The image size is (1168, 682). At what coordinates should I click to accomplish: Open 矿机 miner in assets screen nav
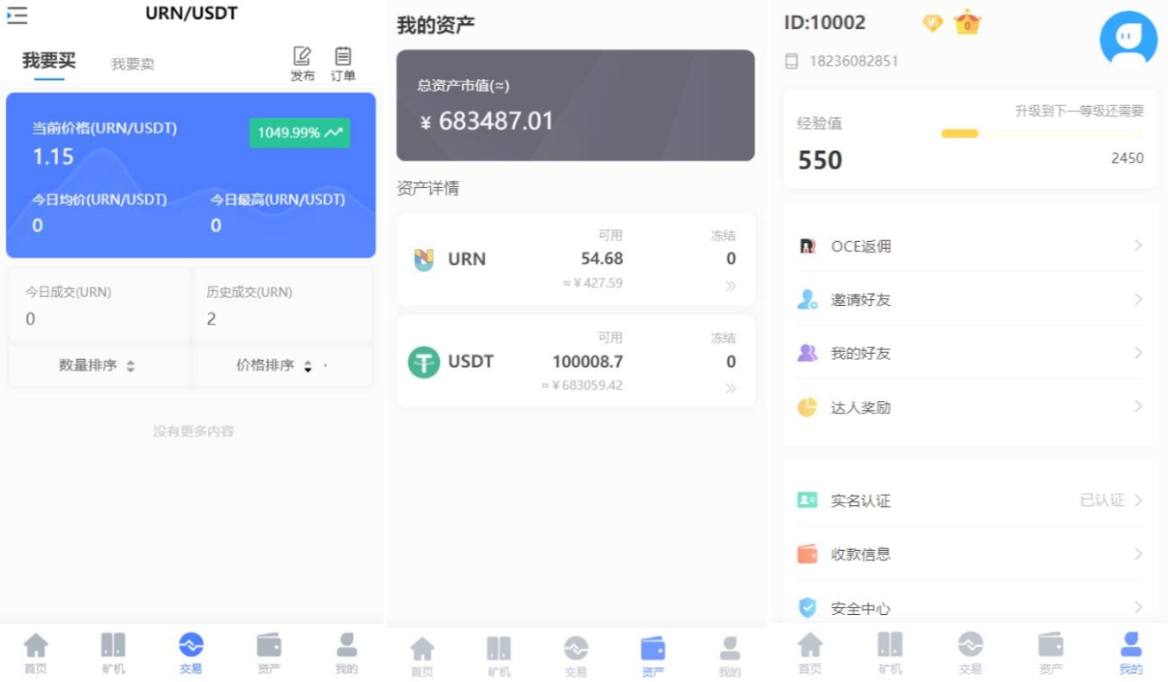499,656
